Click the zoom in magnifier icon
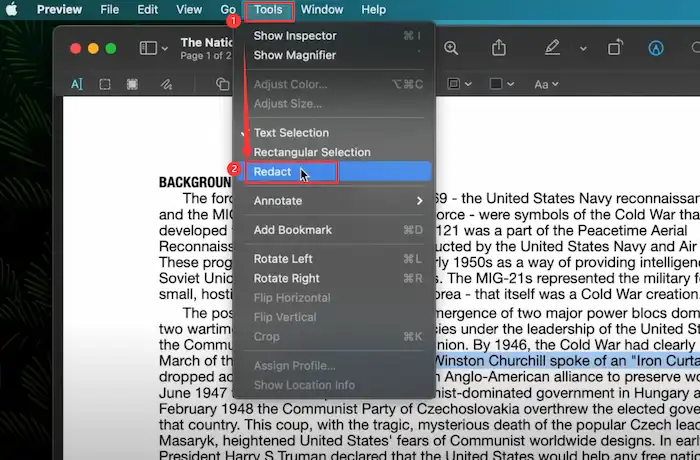Screen dimensions: 700x460 pos(451,48)
